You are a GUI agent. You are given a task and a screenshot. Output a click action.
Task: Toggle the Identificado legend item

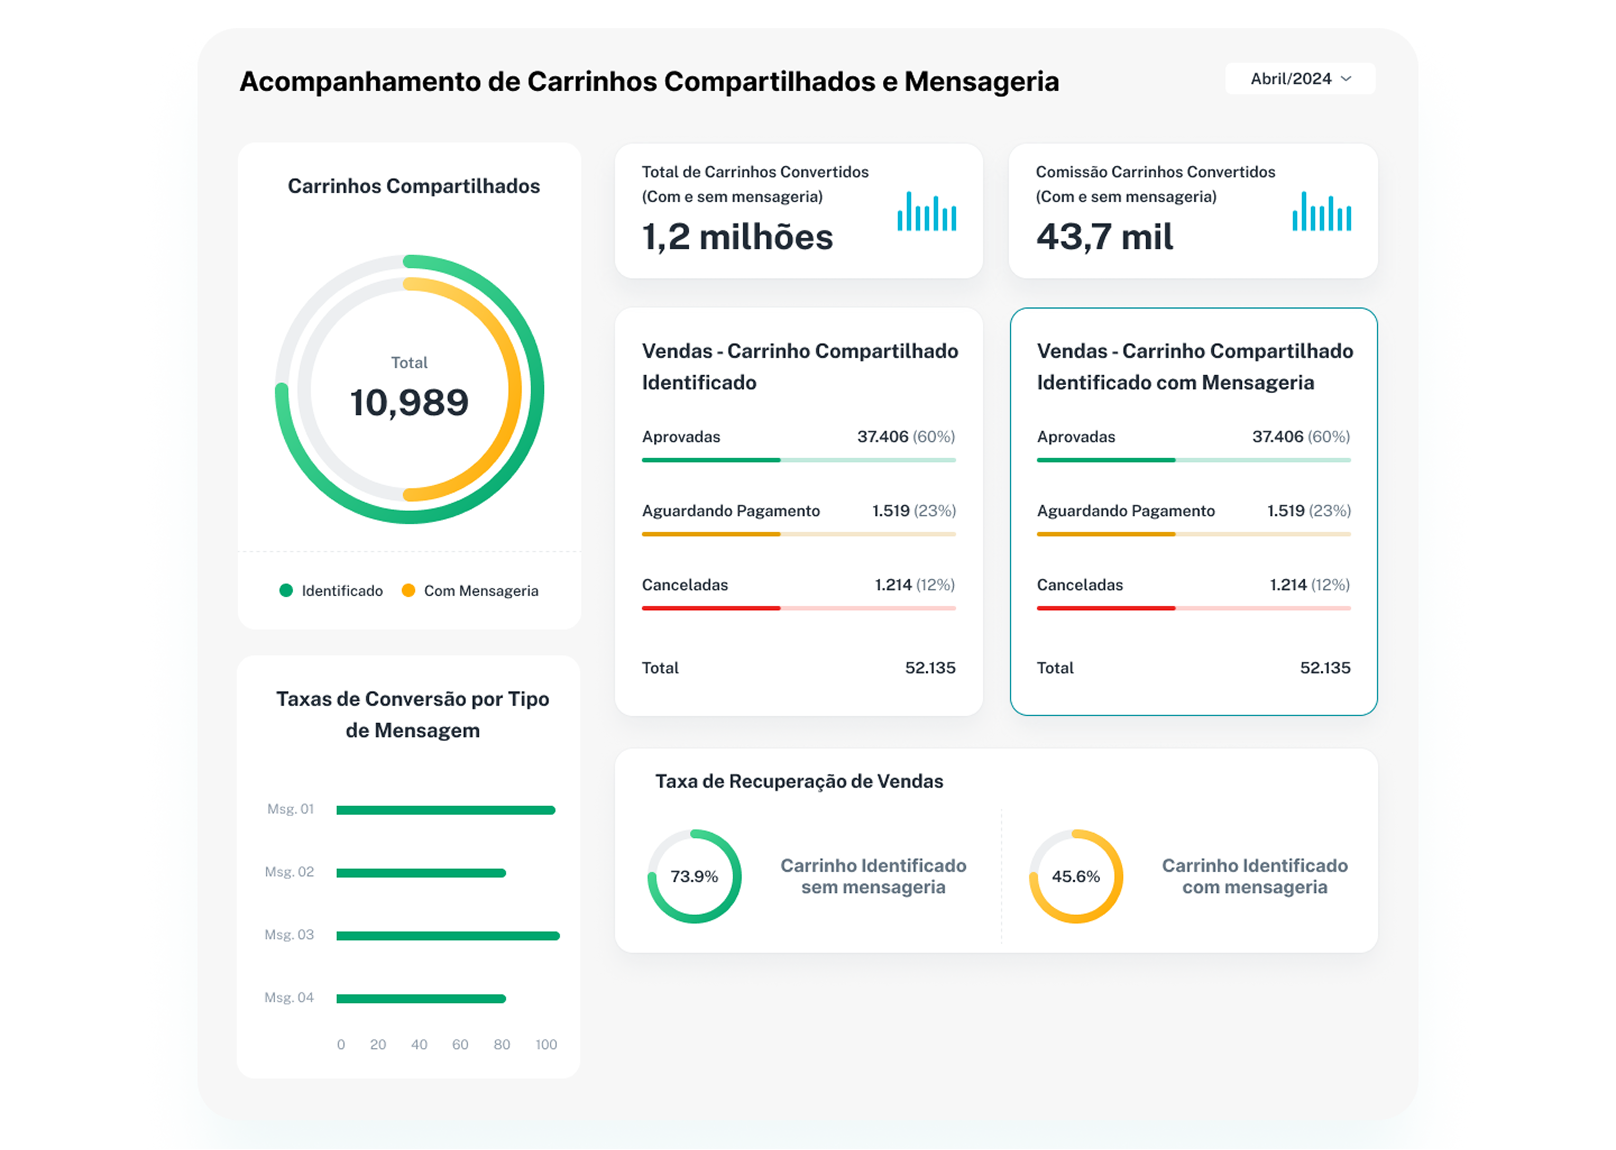(x=332, y=590)
